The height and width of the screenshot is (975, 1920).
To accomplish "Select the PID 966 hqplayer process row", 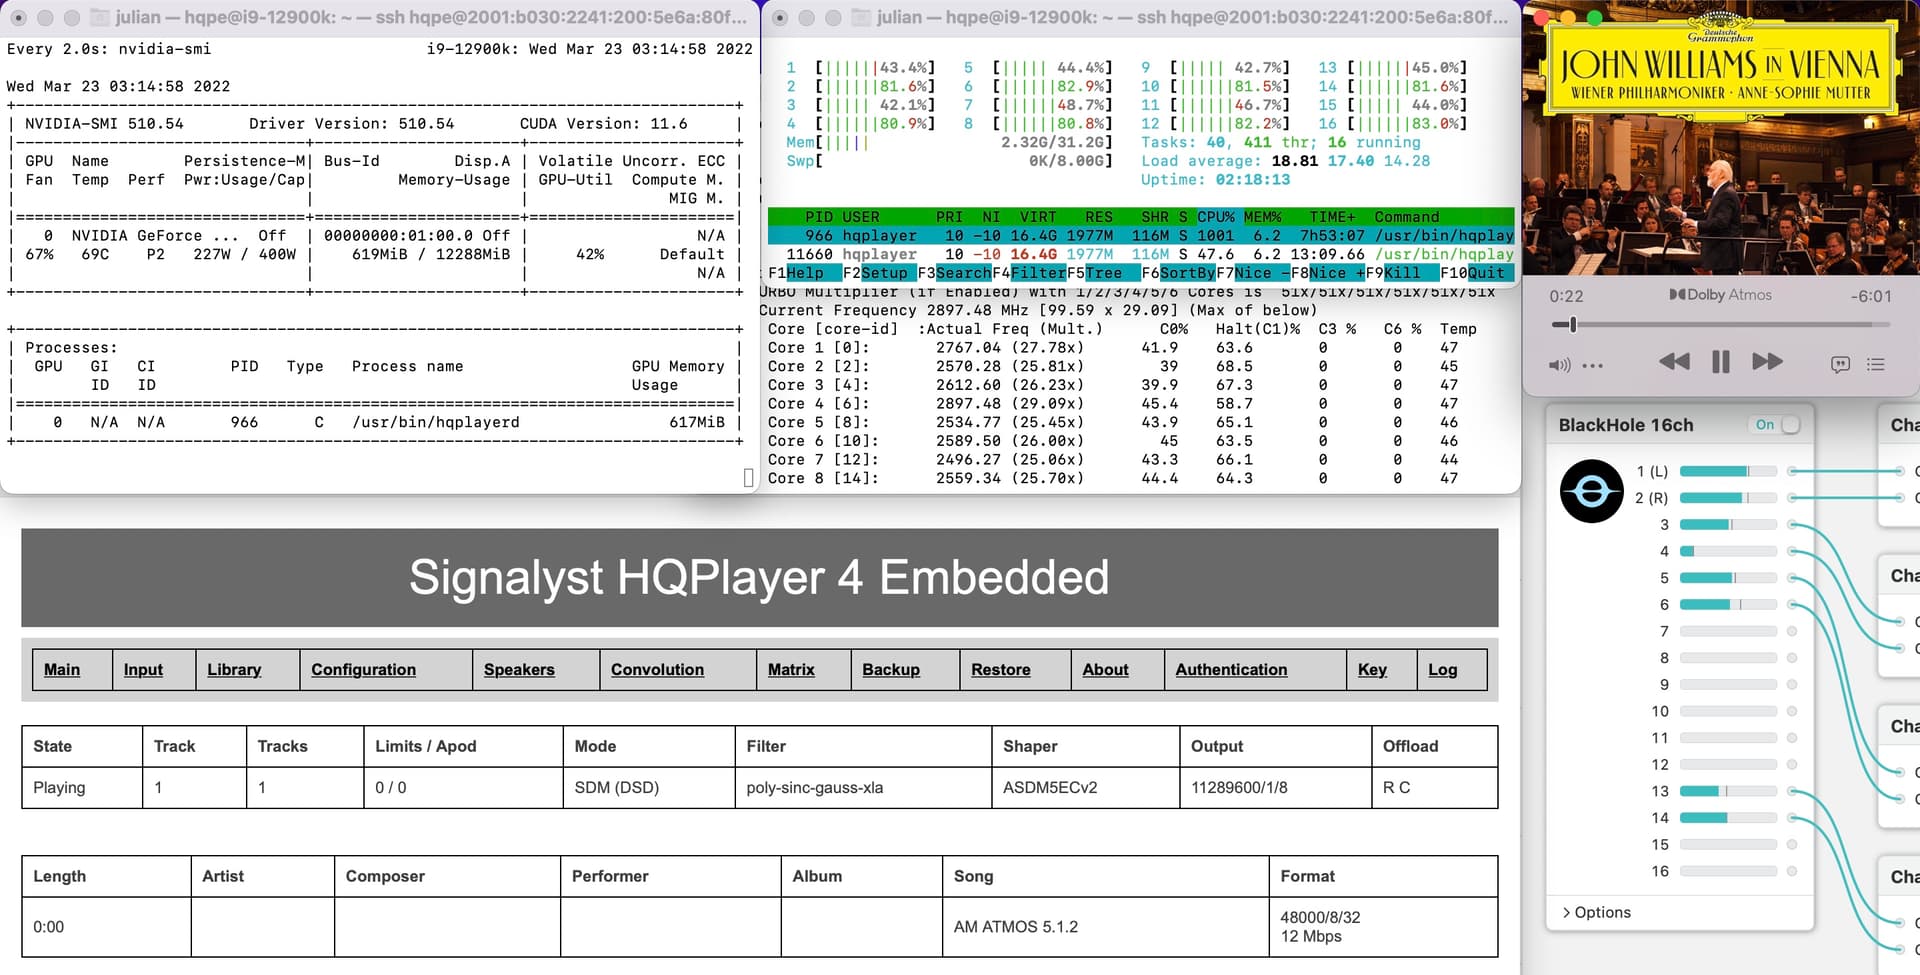I will 1141,236.
